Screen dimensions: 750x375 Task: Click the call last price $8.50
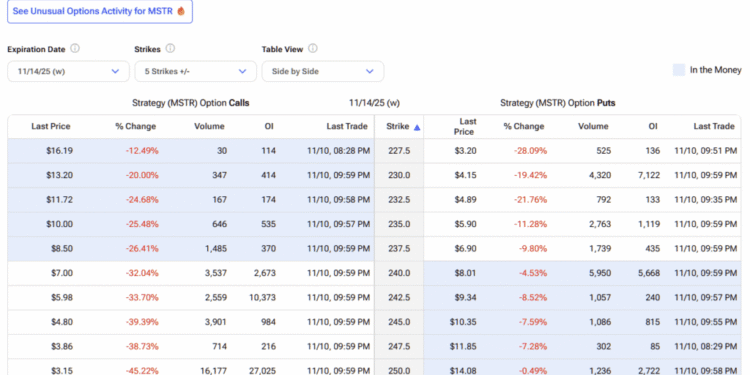[x=62, y=248]
